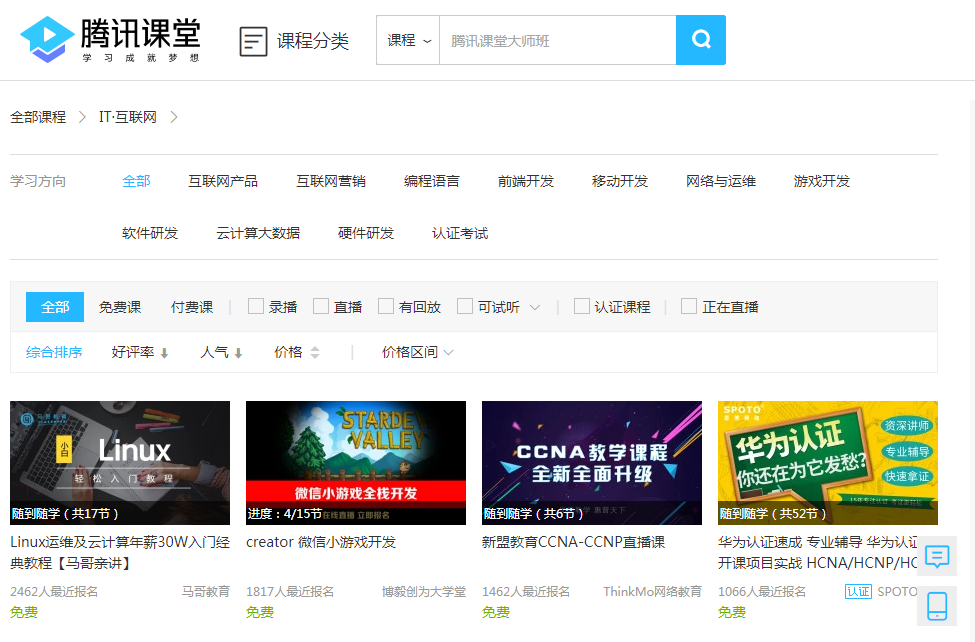Select 编程语言 in learning directions

(430, 181)
